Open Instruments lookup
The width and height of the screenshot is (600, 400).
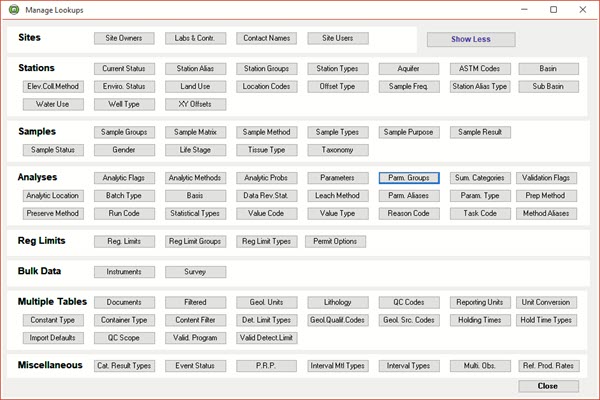[x=124, y=272]
